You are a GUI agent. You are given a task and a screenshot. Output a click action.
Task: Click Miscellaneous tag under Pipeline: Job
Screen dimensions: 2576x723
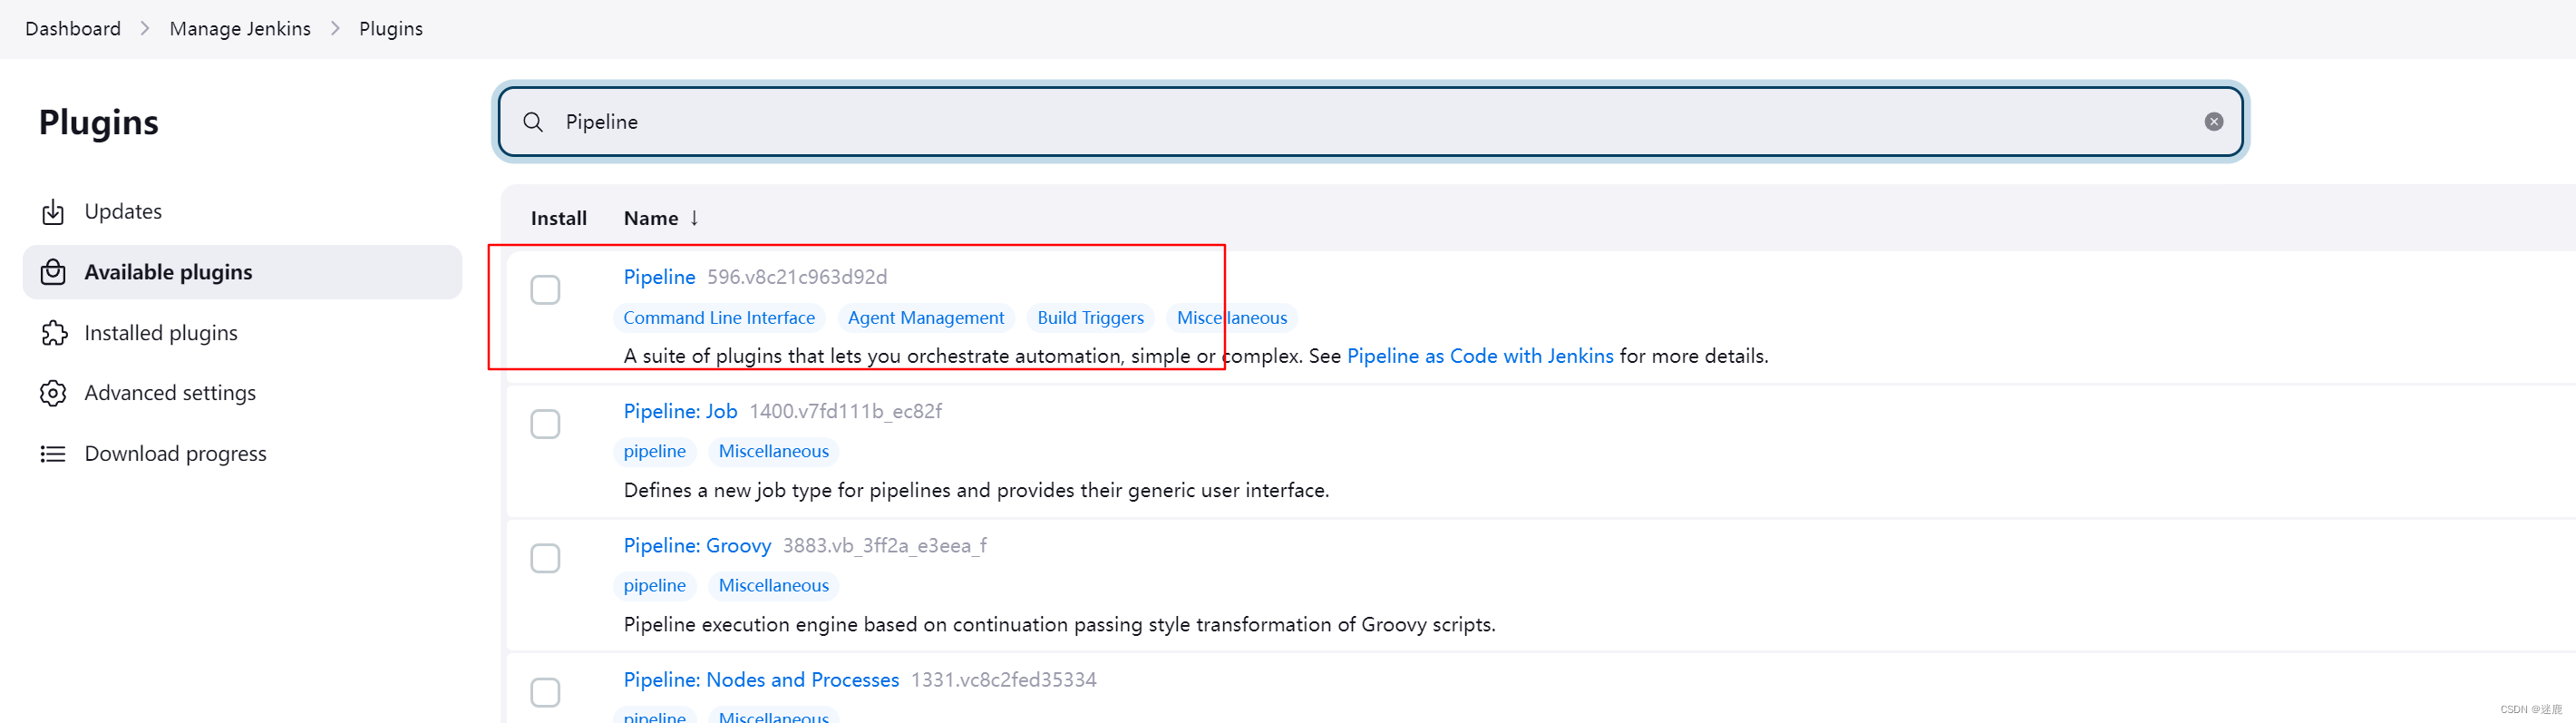coord(773,452)
